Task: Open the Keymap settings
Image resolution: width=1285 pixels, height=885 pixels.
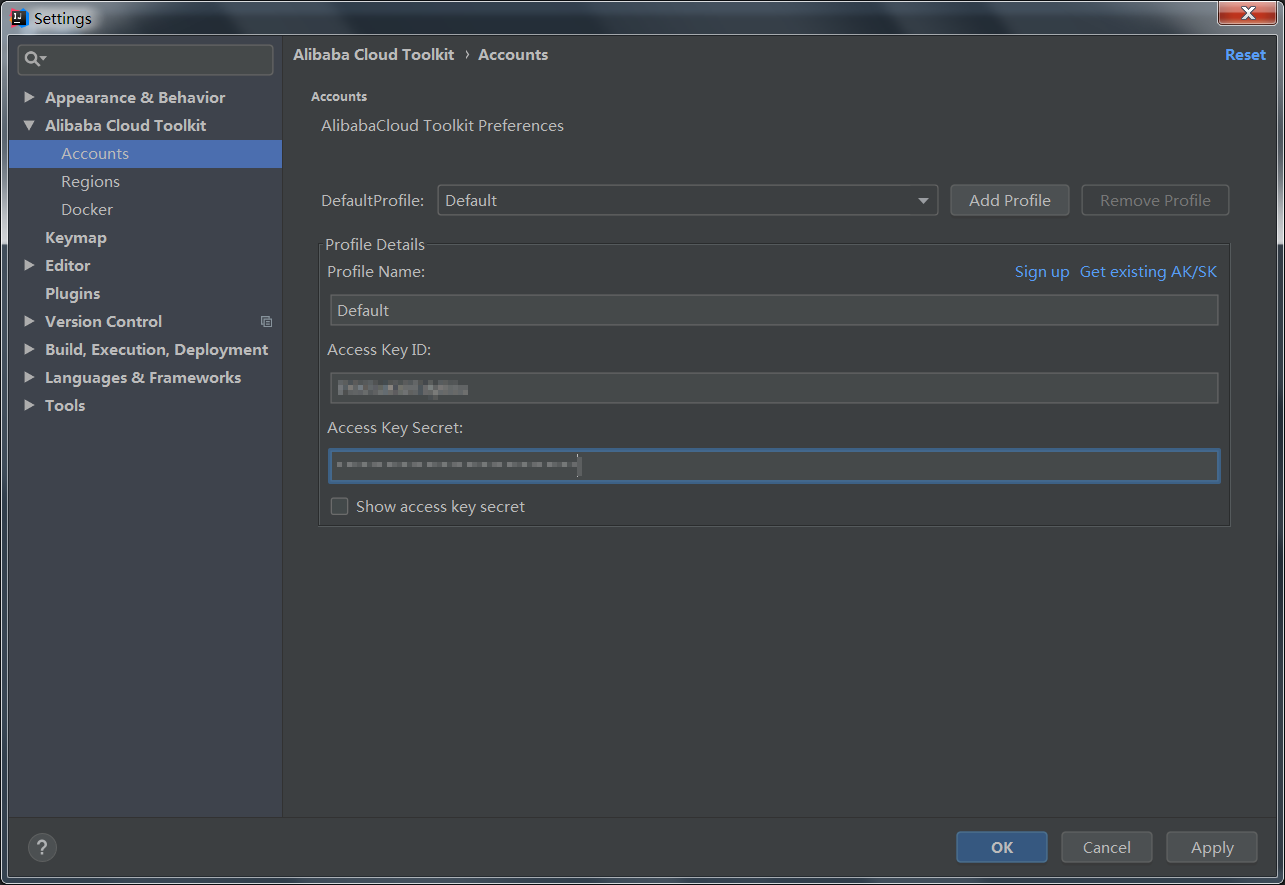Action: (x=76, y=238)
